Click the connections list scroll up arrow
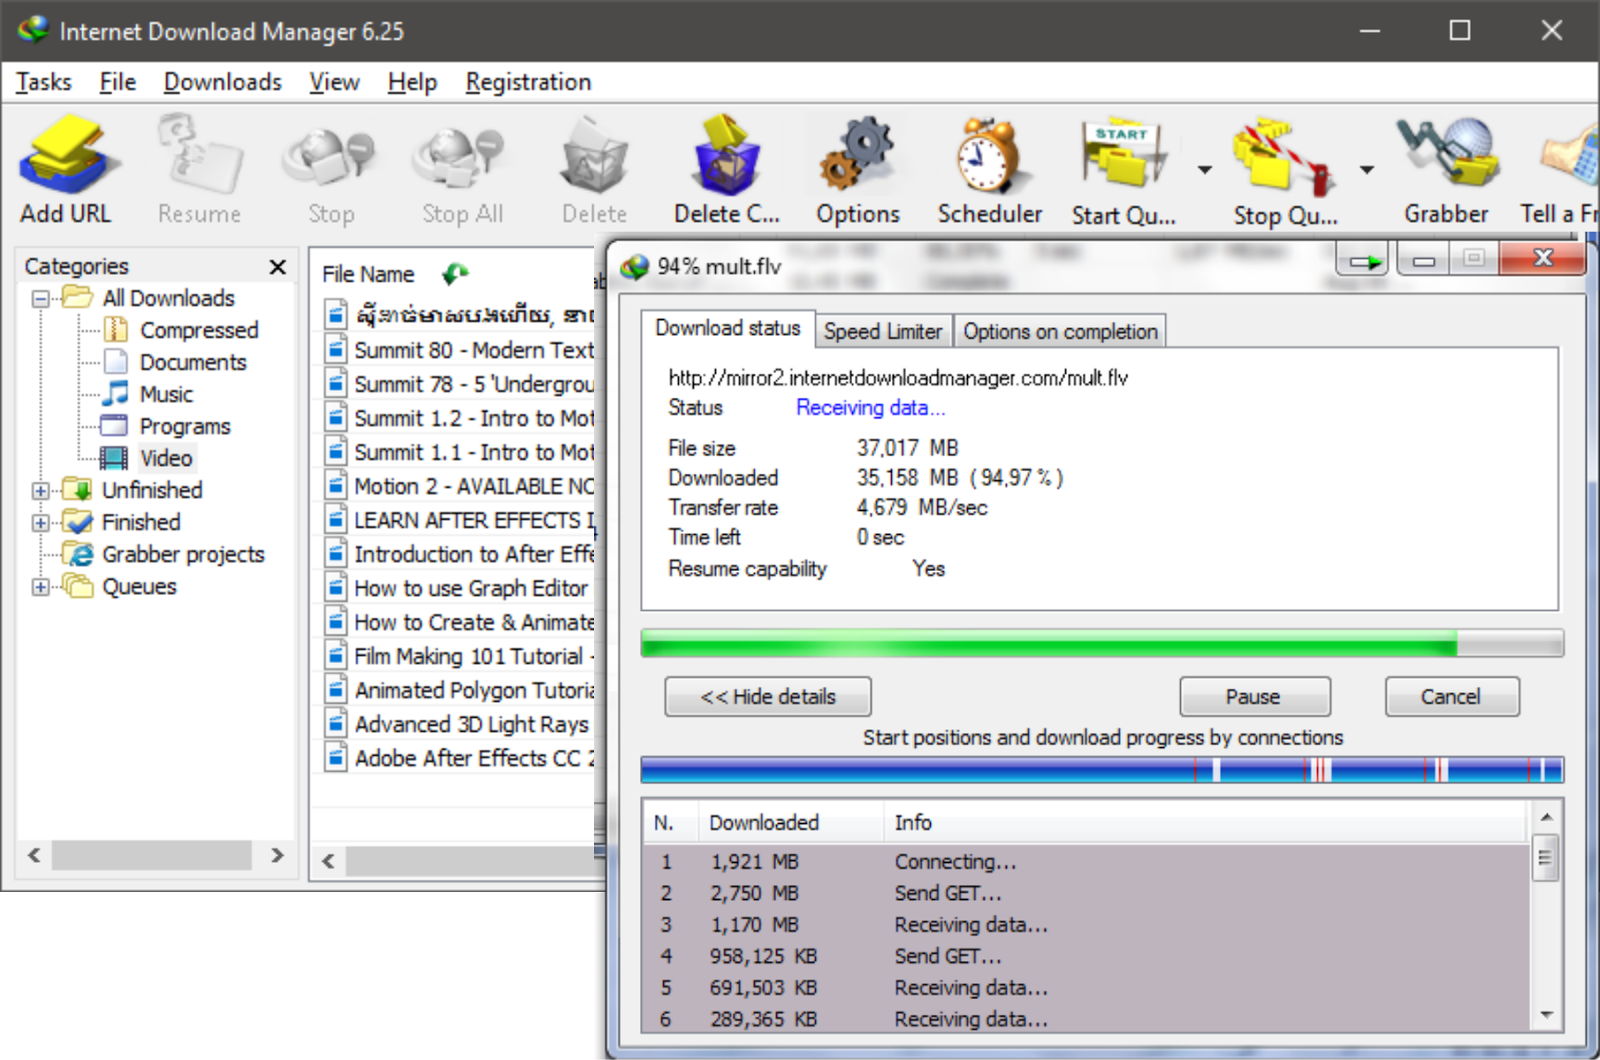 [1546, 818]
